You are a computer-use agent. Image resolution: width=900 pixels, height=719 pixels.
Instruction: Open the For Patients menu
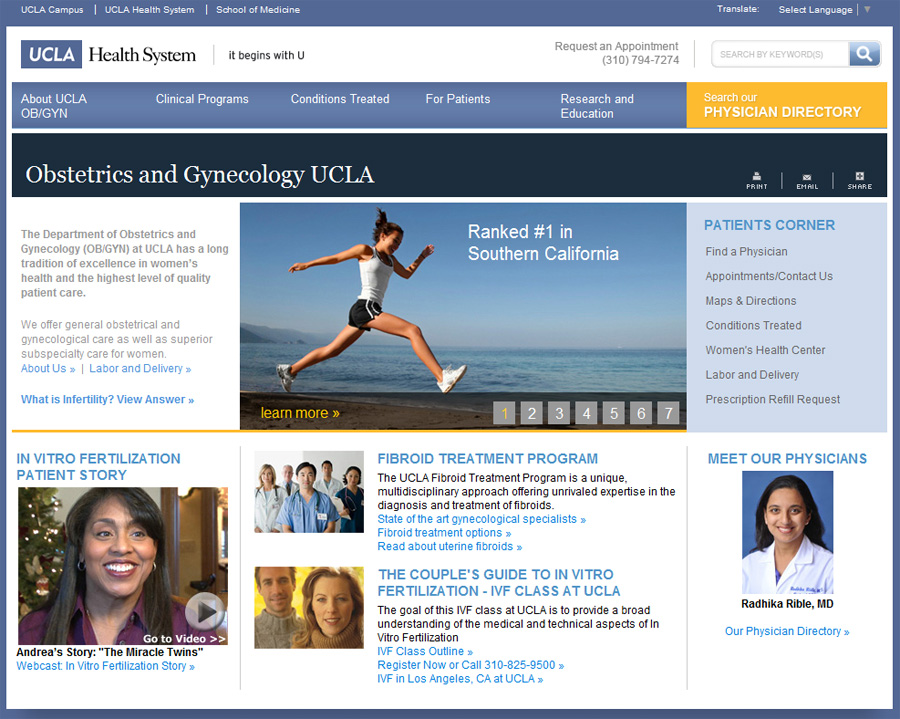pyautogui.click(x=458, y=99)
